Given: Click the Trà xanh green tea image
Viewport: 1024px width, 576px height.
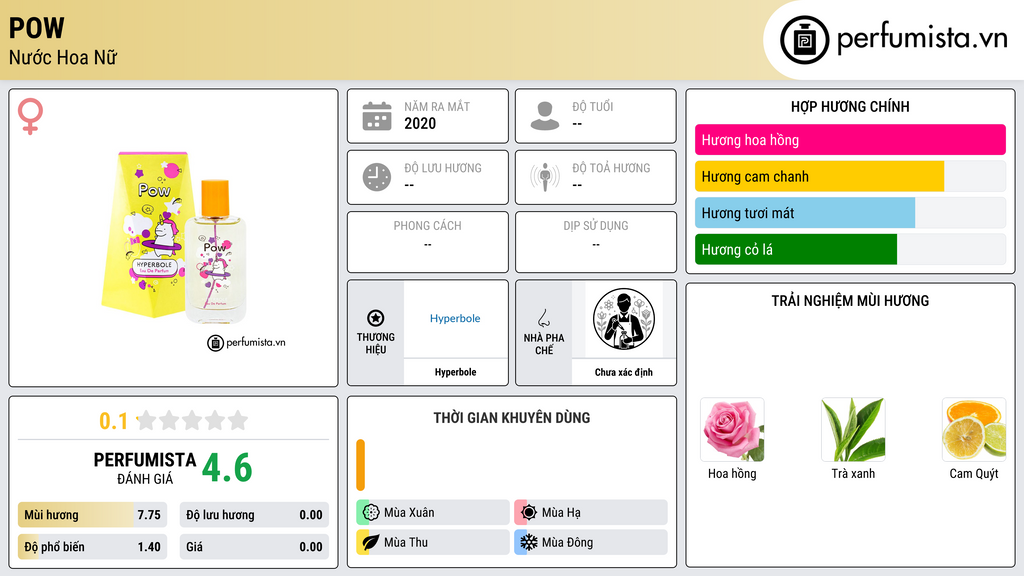Looking at the screenshot, I should (853, 430).
